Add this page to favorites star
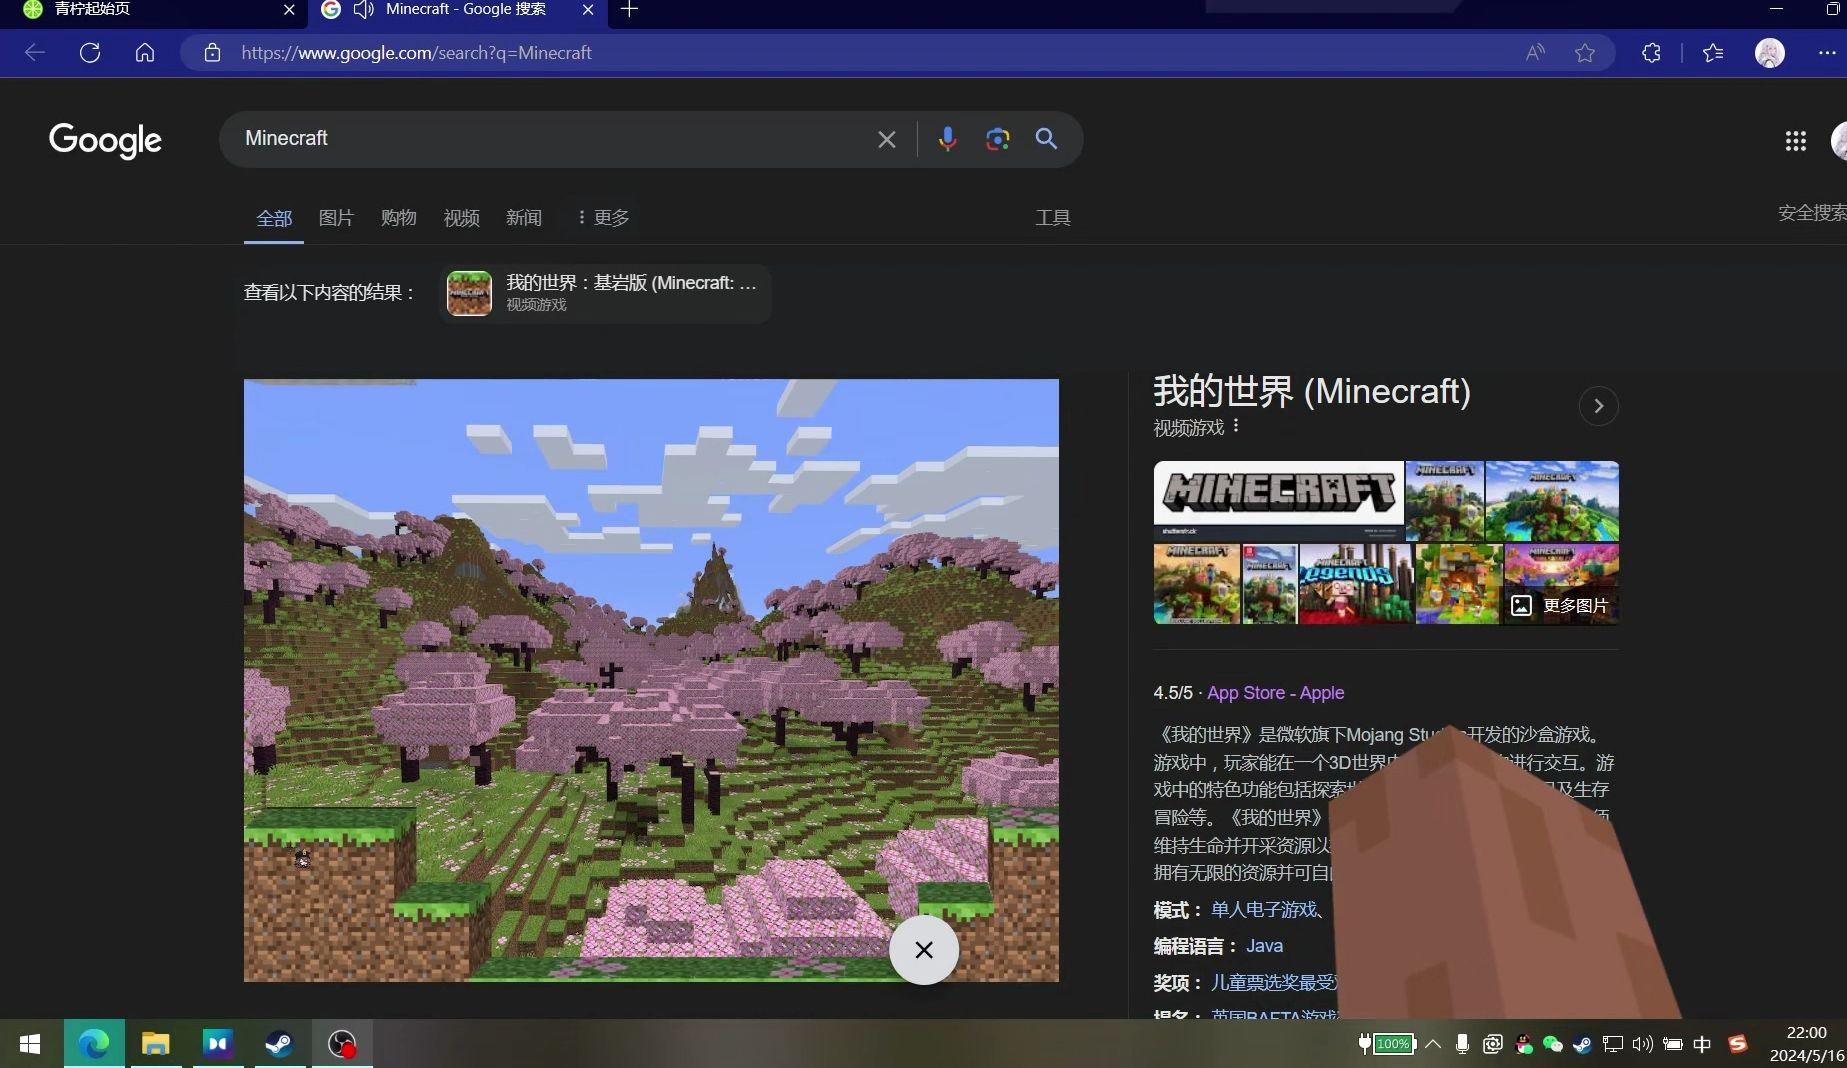Image resolution: width=1847 pixels, height=1068 pixels. click(x=1585, y=53)
